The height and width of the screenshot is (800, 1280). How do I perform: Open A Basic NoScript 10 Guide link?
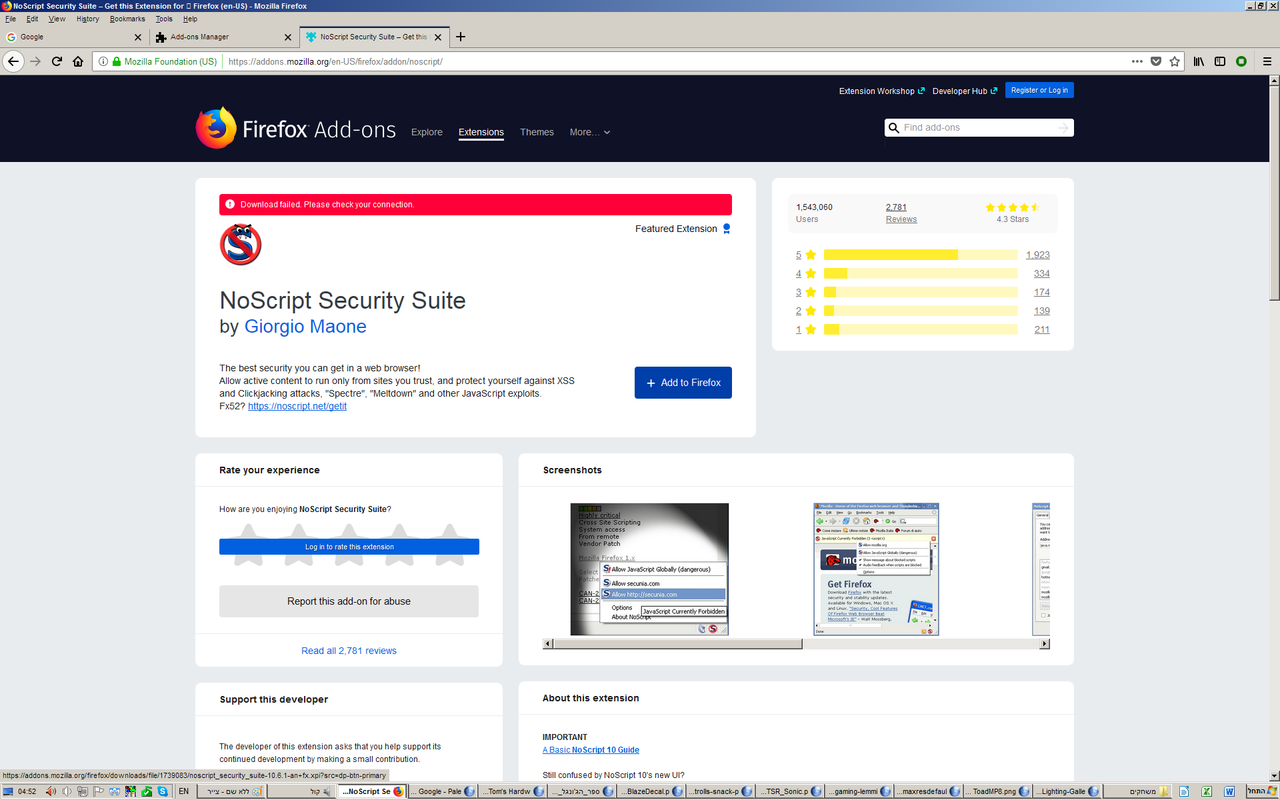click(x=591, y=750)
